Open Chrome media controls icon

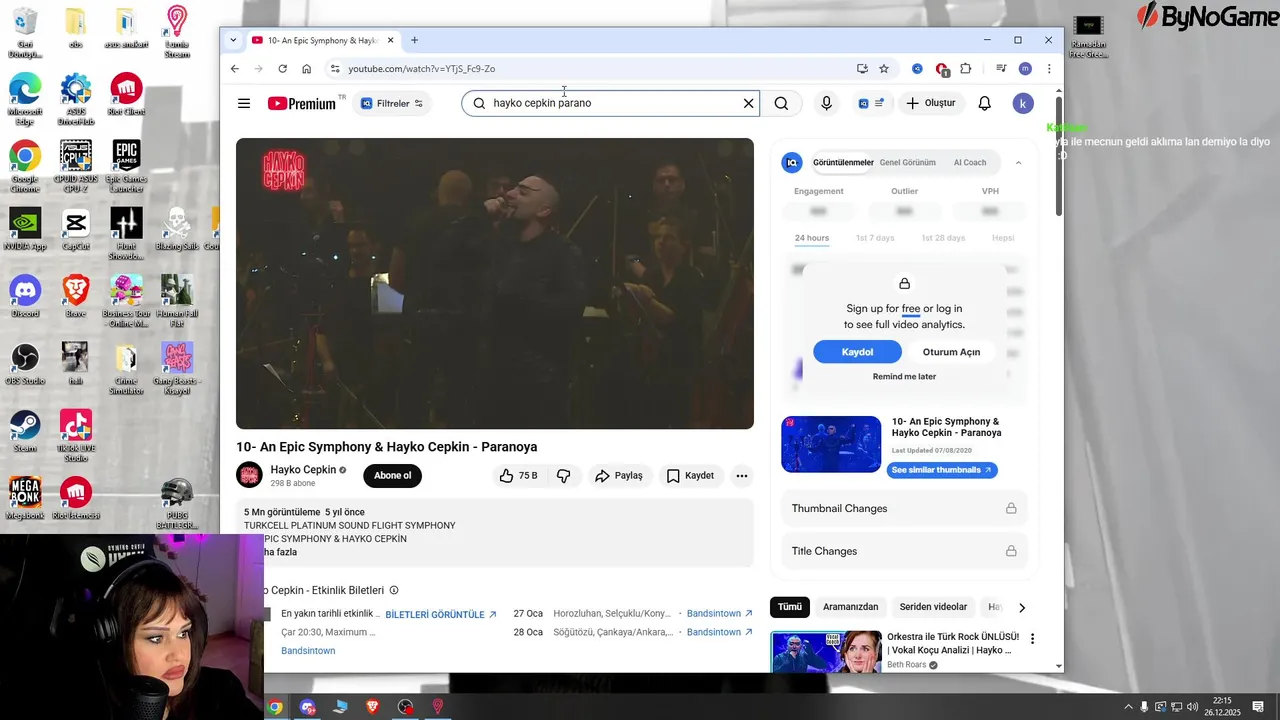[x=1001, y=69]
